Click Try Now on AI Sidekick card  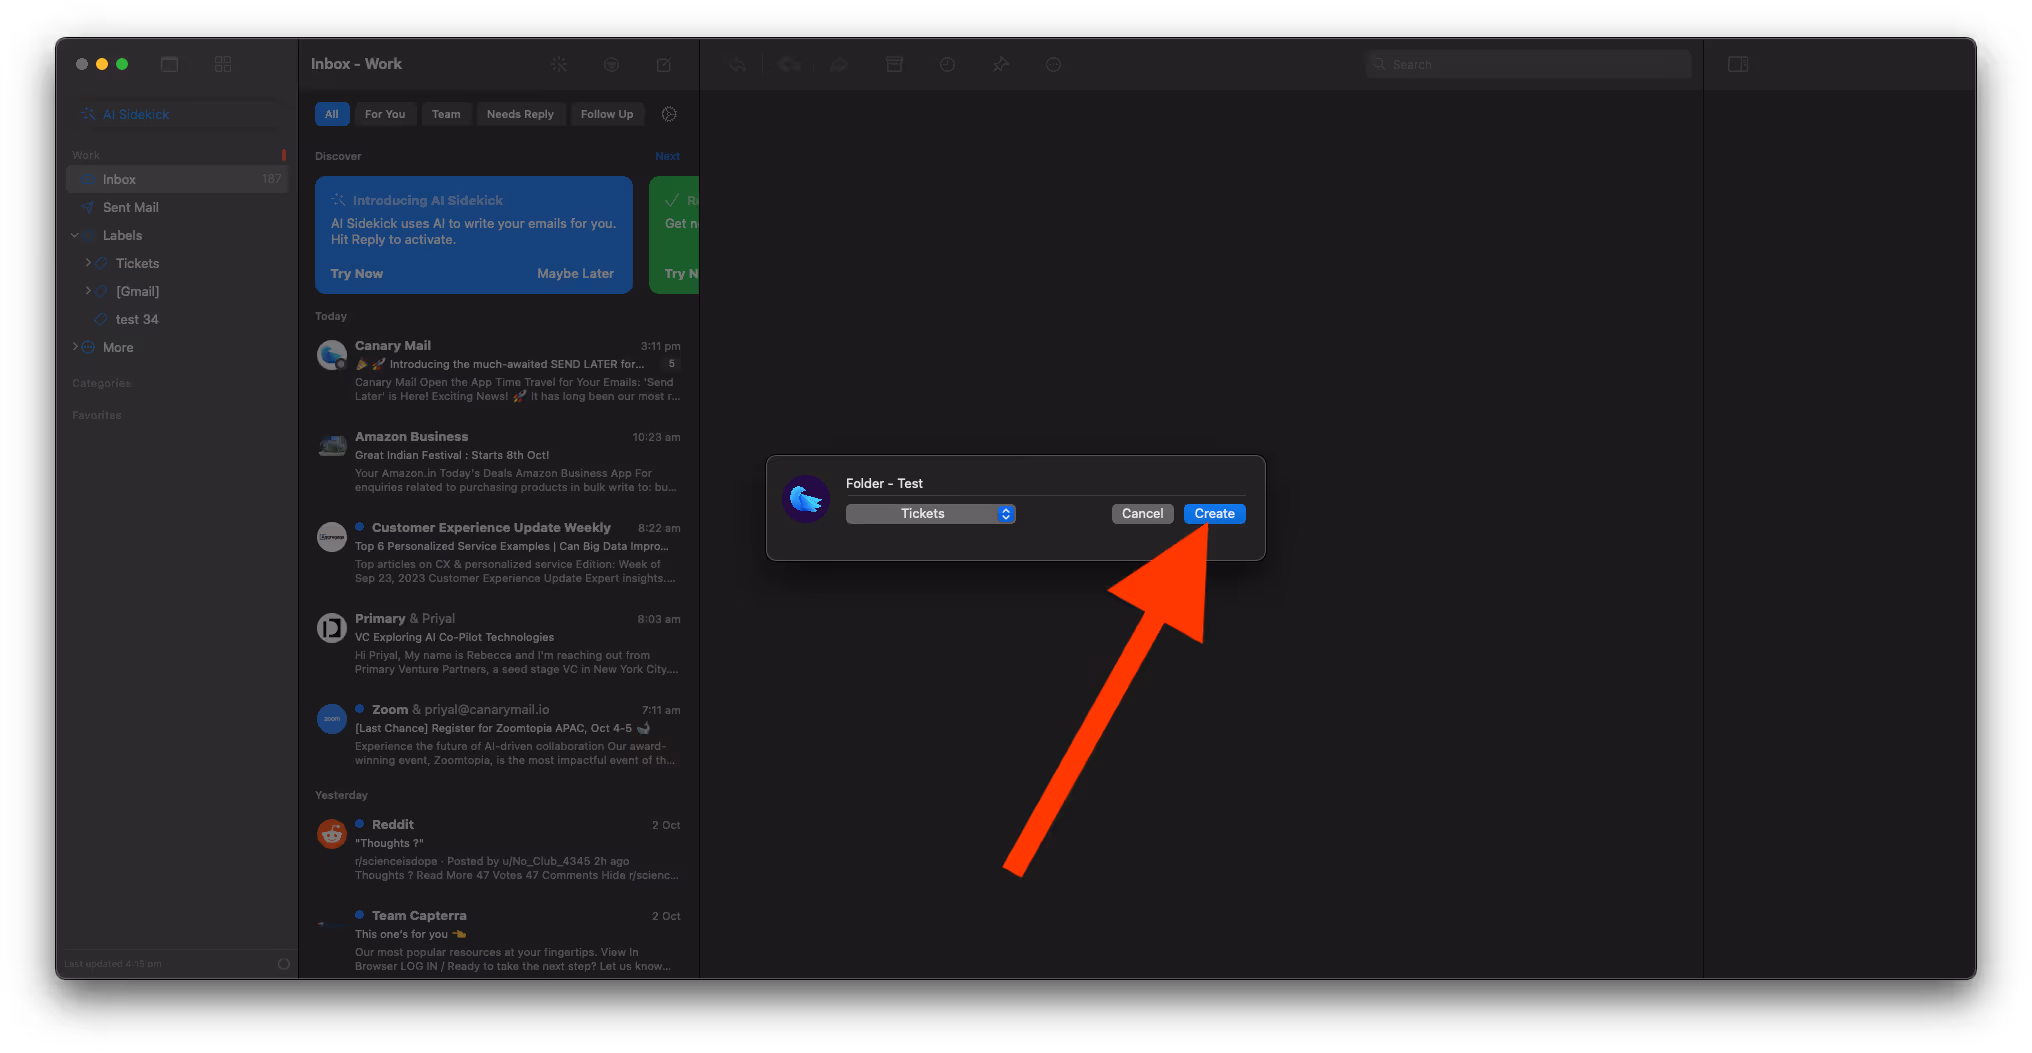pyautogui.click(x=357, y=273)
